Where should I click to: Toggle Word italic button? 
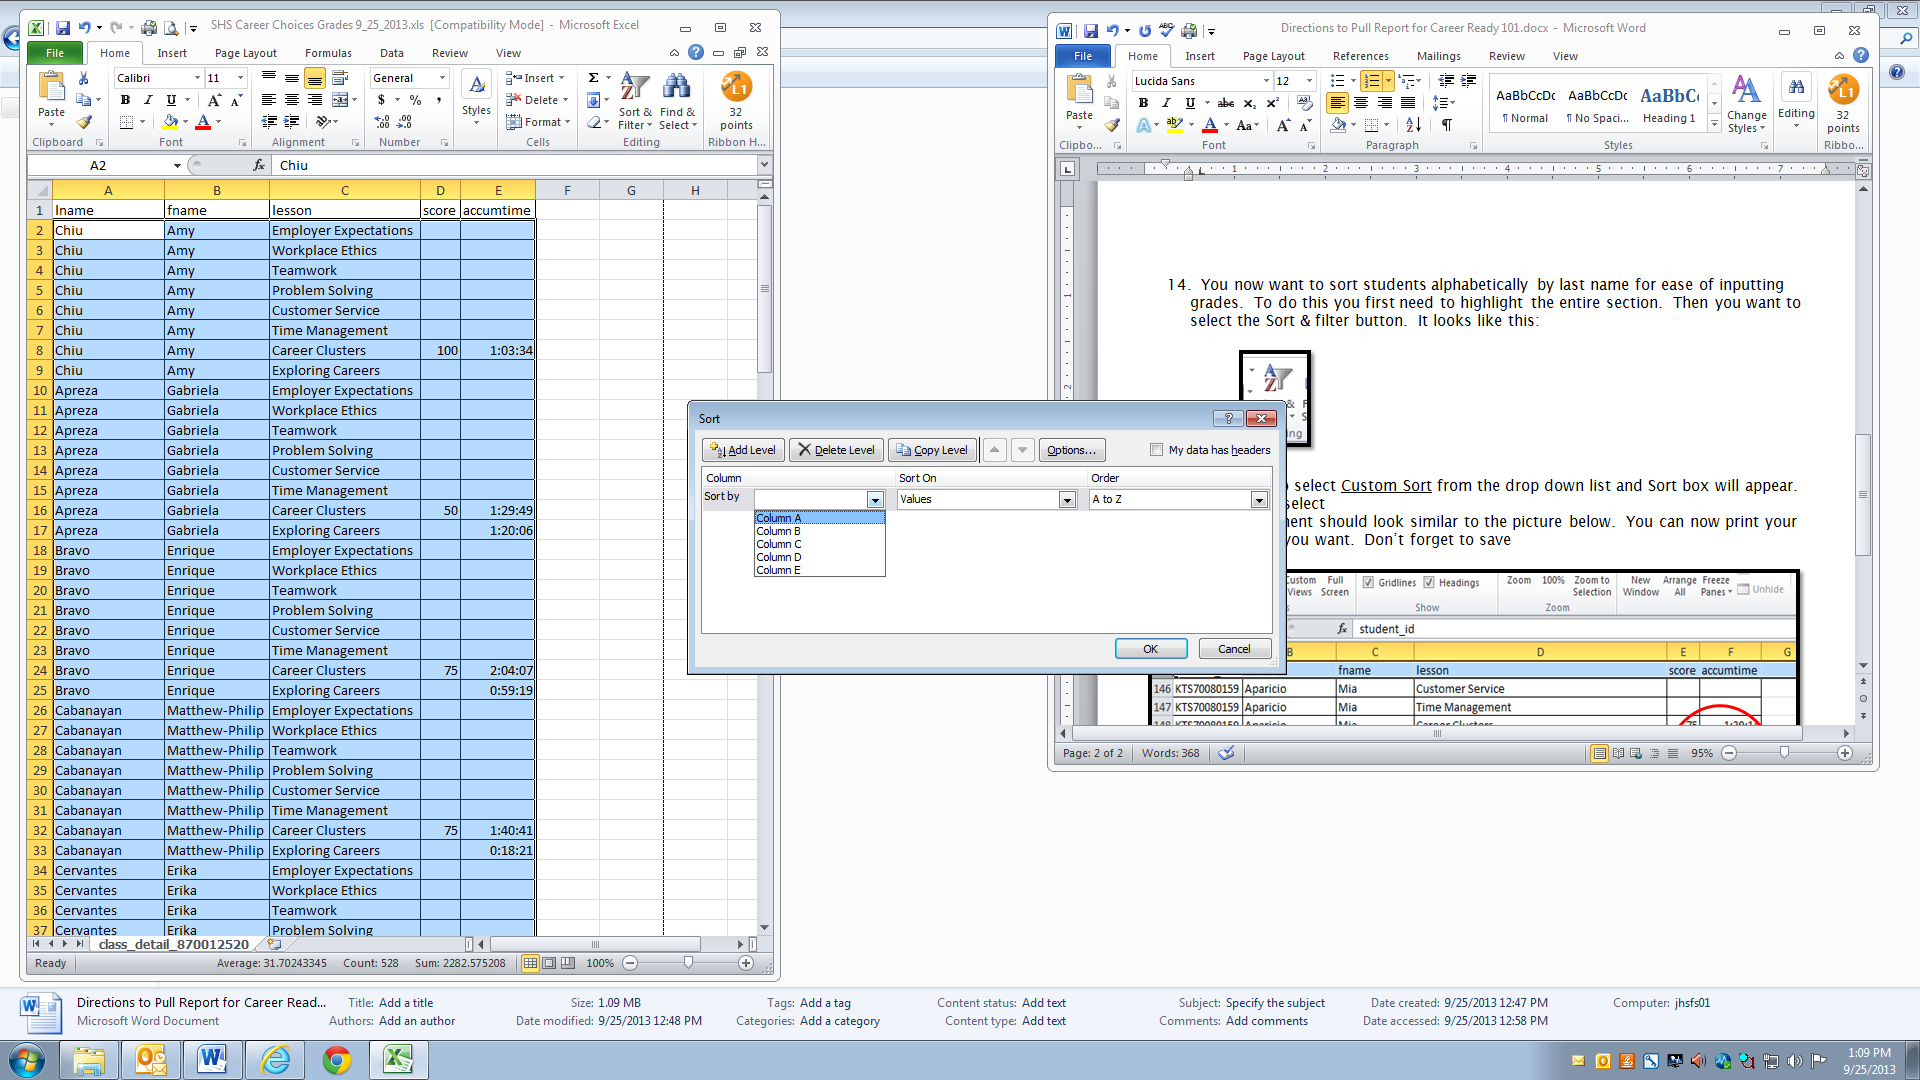[x=1166, y=103]
